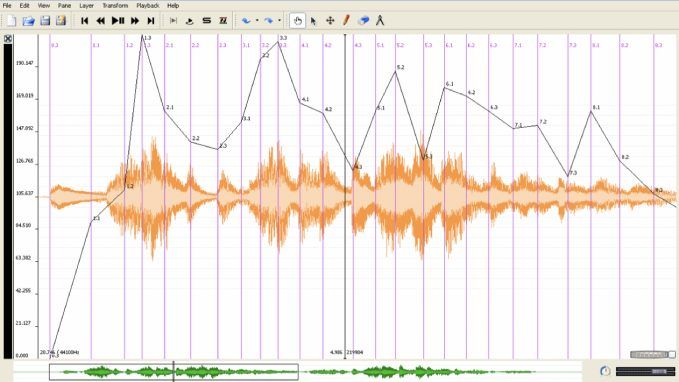Screen dimensions: 679x382
Task: Close the pane with the X box
Action: tap(8, 39)
